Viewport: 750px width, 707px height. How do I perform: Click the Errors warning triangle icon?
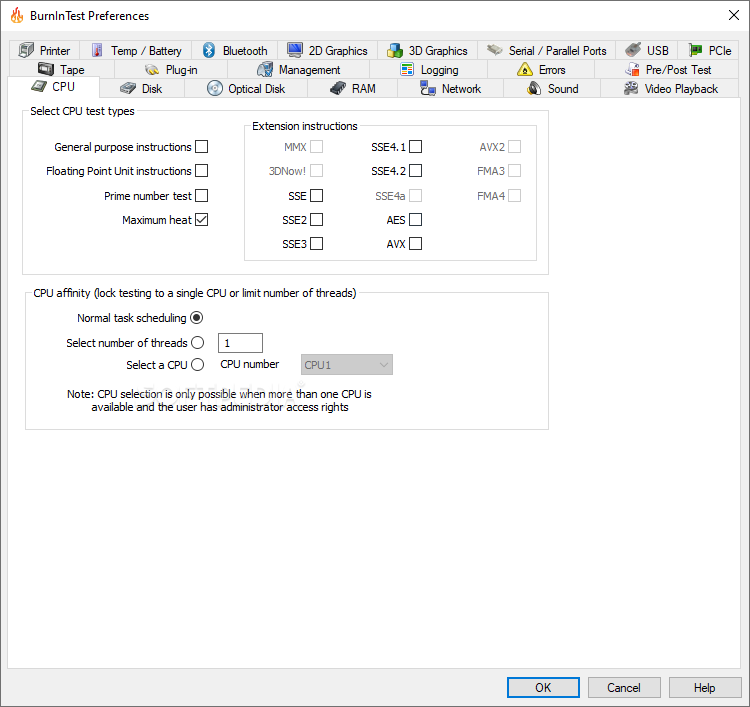(525, 69)
